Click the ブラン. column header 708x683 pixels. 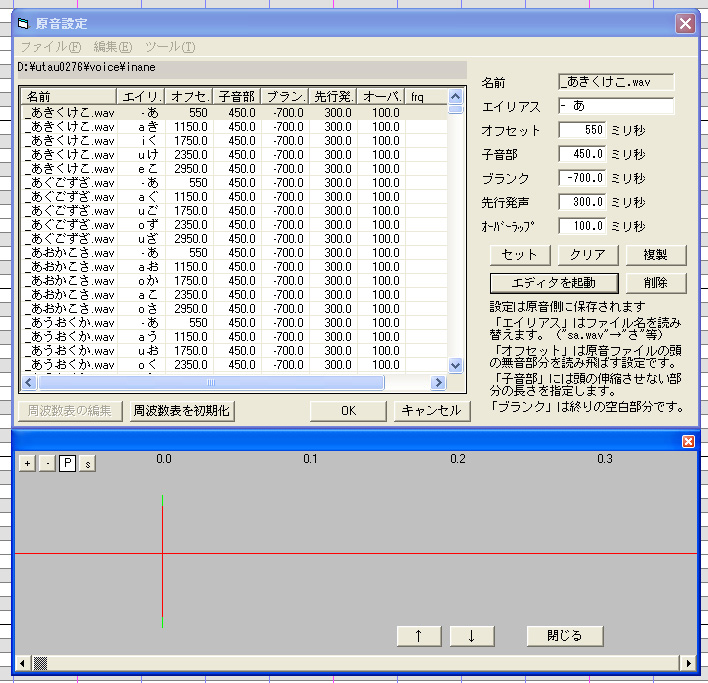click(x=285, y=97)
